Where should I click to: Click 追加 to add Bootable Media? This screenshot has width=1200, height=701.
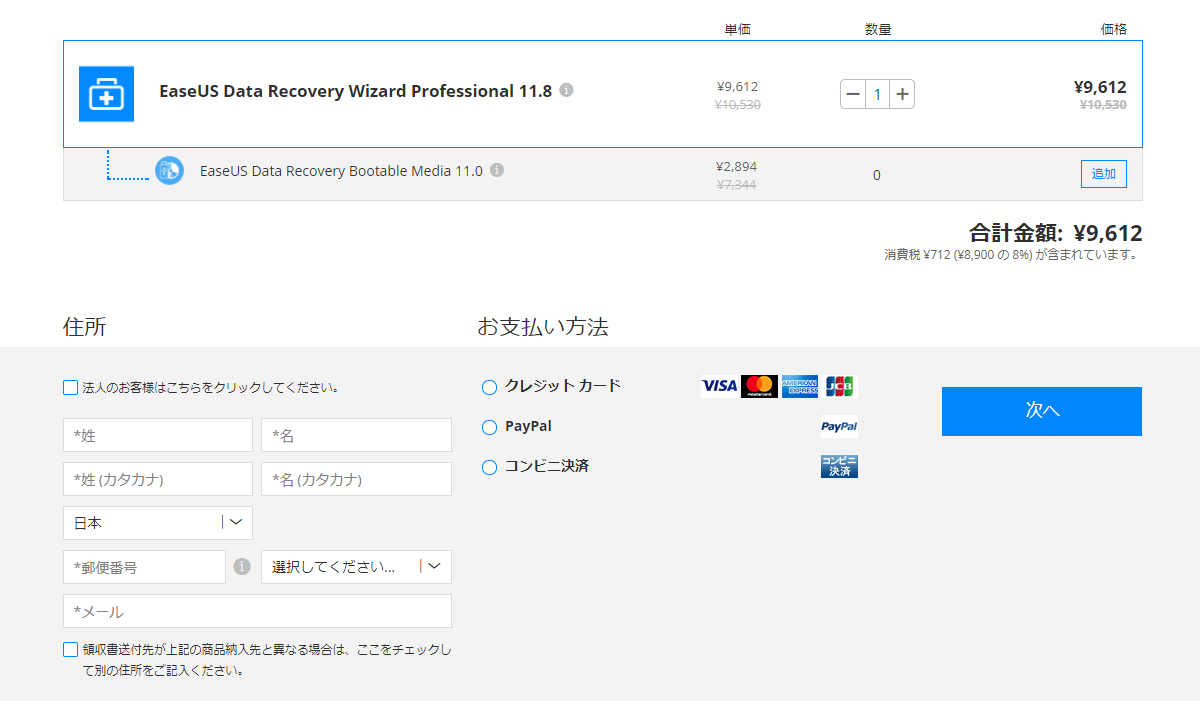click(1103, 174)
